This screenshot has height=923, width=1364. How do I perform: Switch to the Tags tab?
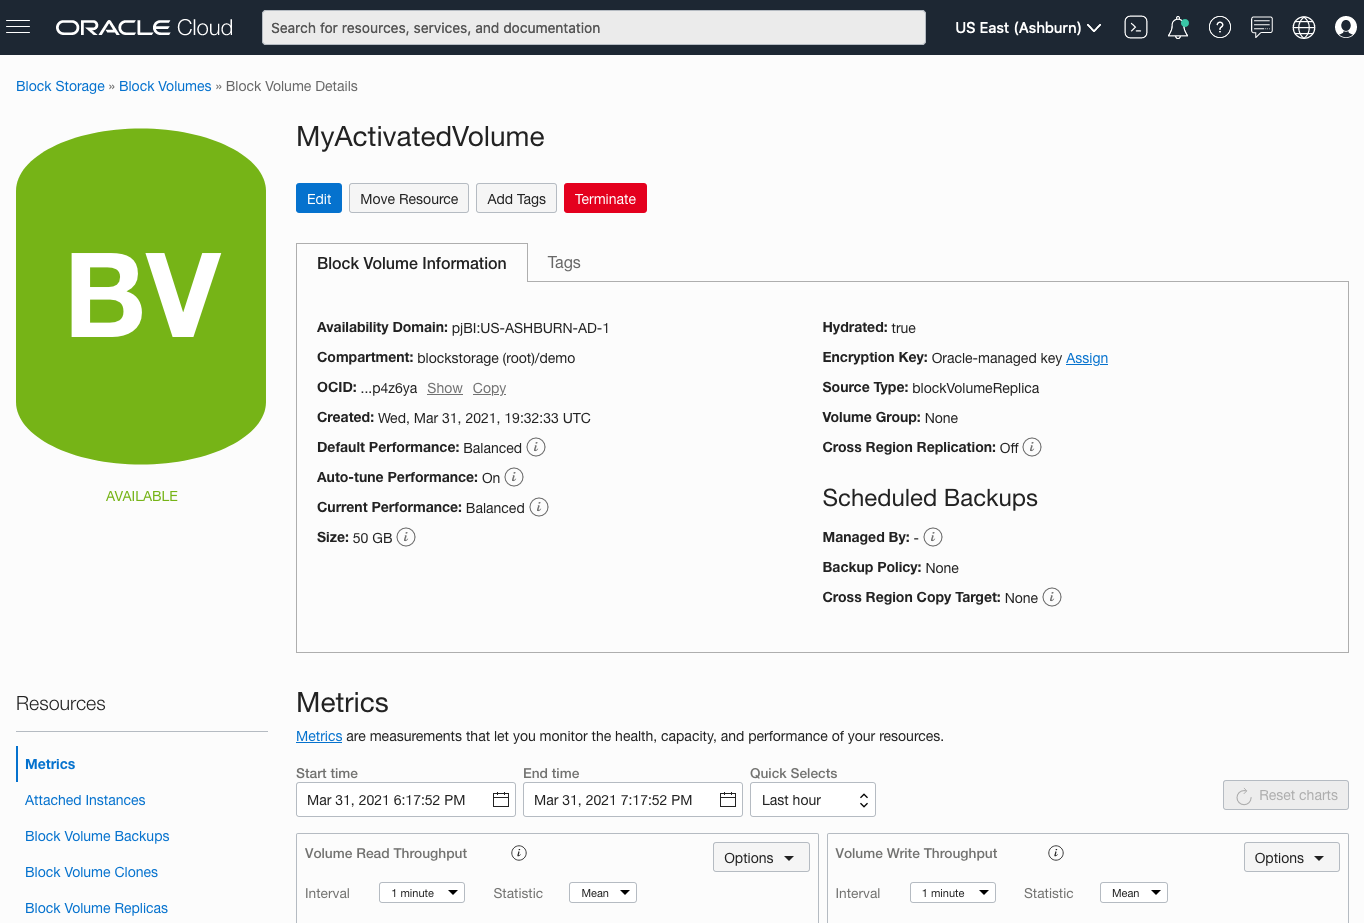563,262
